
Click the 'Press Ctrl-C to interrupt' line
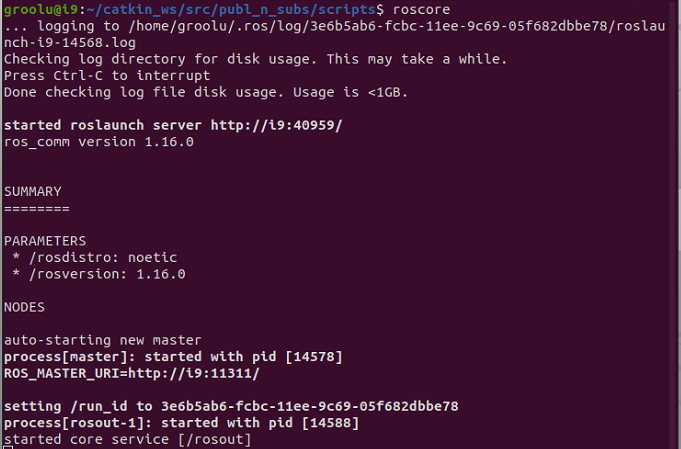click(107, 76)
